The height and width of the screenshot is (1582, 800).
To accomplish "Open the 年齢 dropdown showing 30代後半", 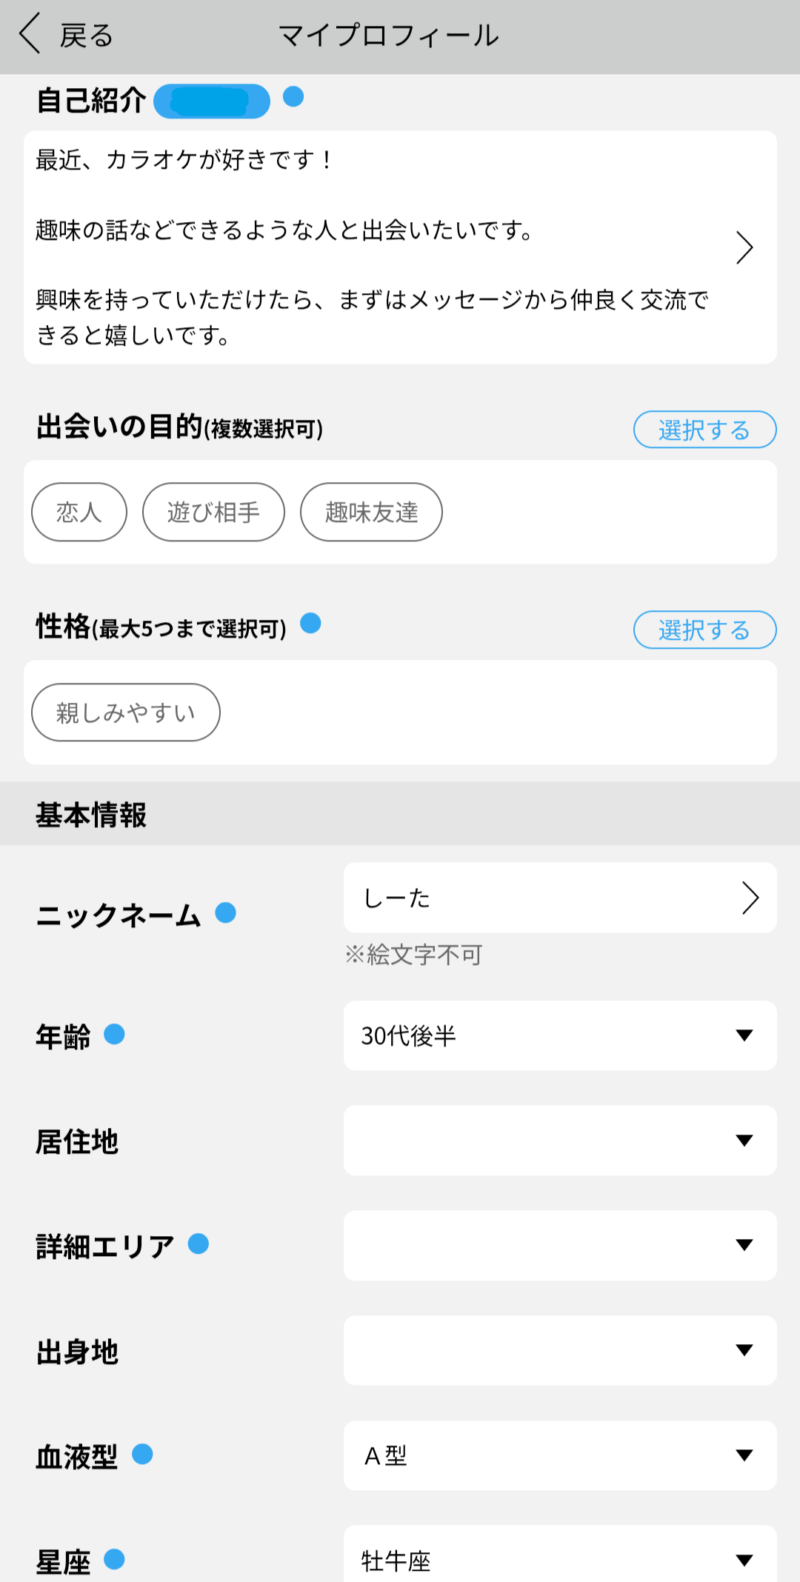I will pyautogui.click(x=560, y=1036).
